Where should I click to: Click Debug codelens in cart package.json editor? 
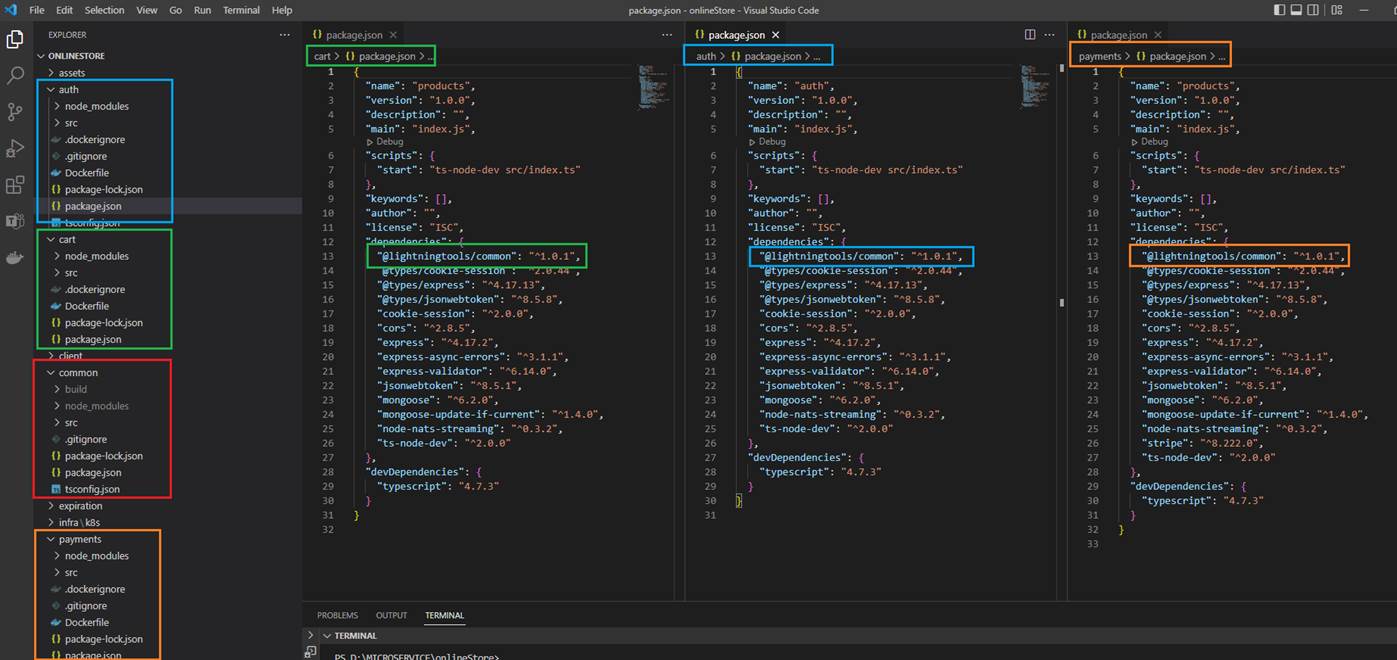tap(389, 142)
